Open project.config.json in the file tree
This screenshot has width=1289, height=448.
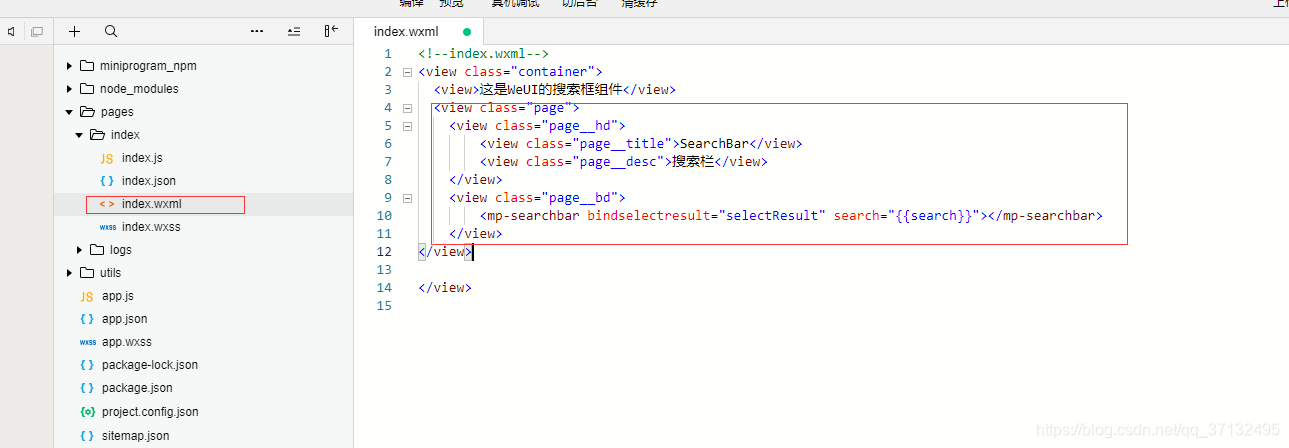[x=150, y=411]
